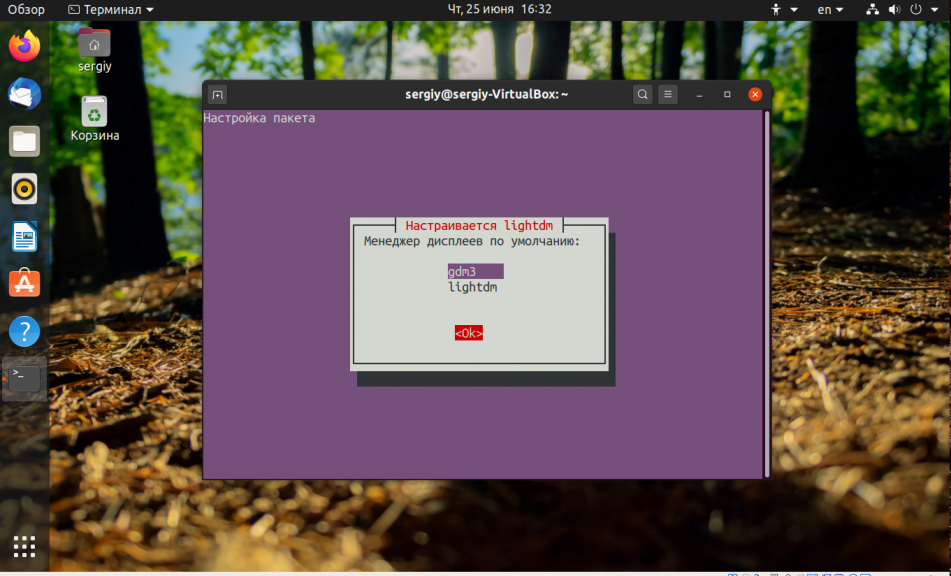Open the Help icon in the dock
The image size is (951, 576).
click(24, 332)
